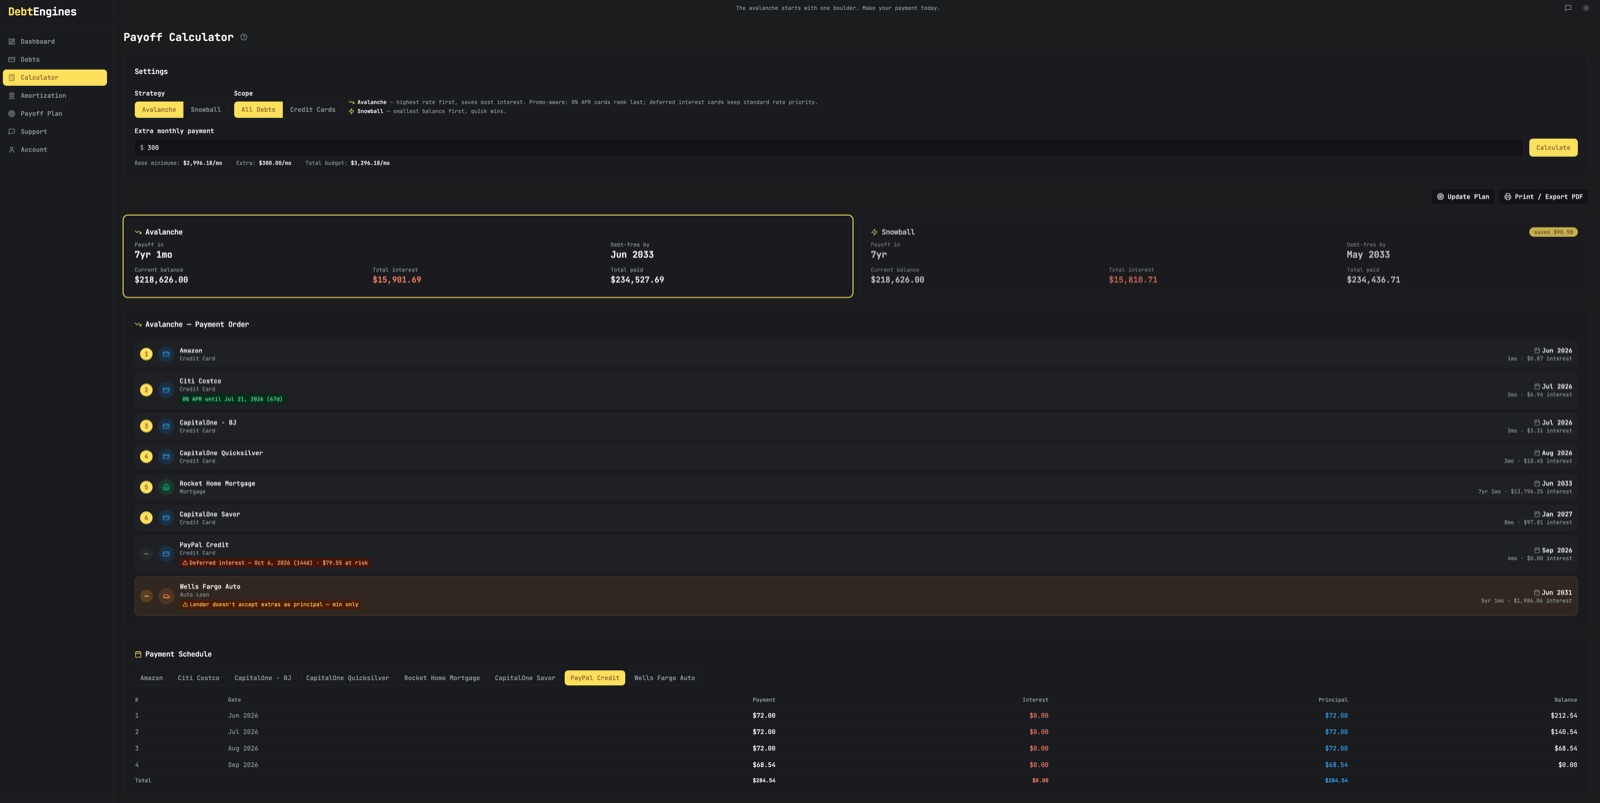Click the Avalanche trending icon in results card
The height and width of the screenshot is (803, 1600).
[x=138, y=232]
